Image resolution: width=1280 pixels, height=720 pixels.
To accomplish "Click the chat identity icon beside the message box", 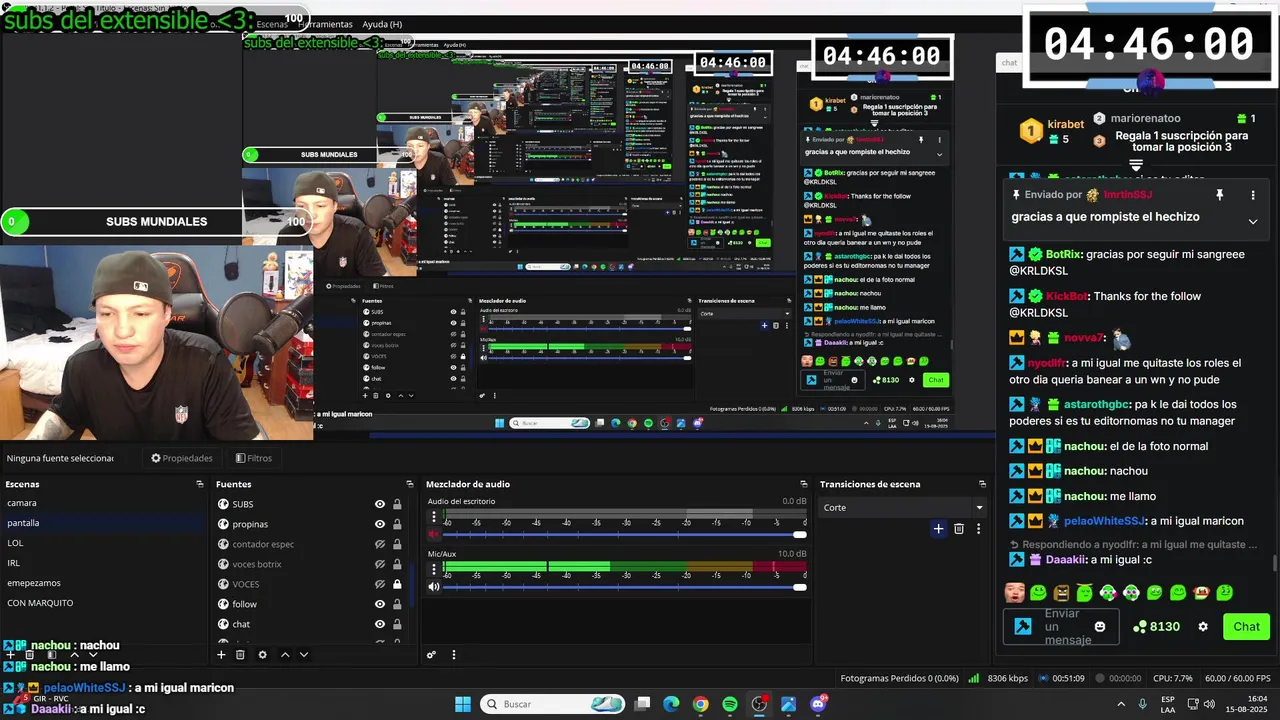I will (x=1023, y=627).
